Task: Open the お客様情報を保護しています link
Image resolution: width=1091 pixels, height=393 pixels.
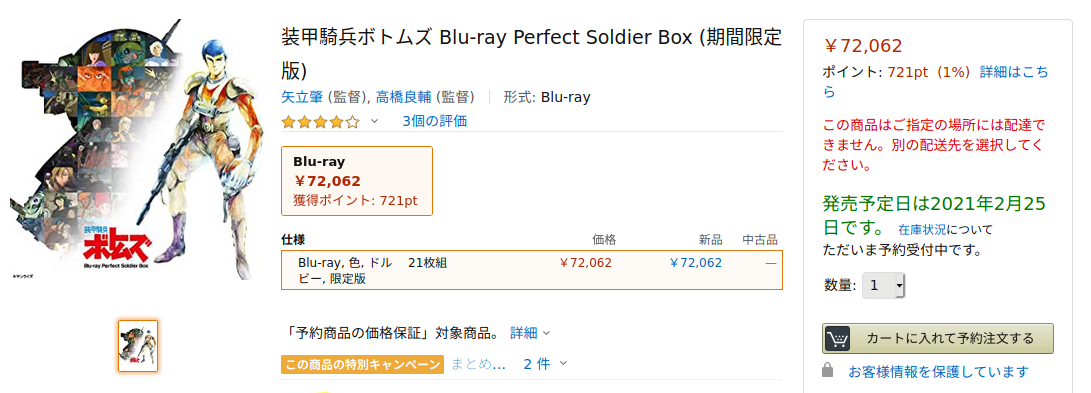Action: pos(938,371)
